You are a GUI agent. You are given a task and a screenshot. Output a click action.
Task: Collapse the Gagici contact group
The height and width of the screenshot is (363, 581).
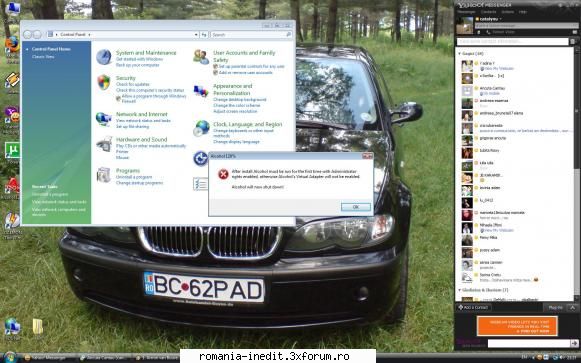(x=459, y=54)
